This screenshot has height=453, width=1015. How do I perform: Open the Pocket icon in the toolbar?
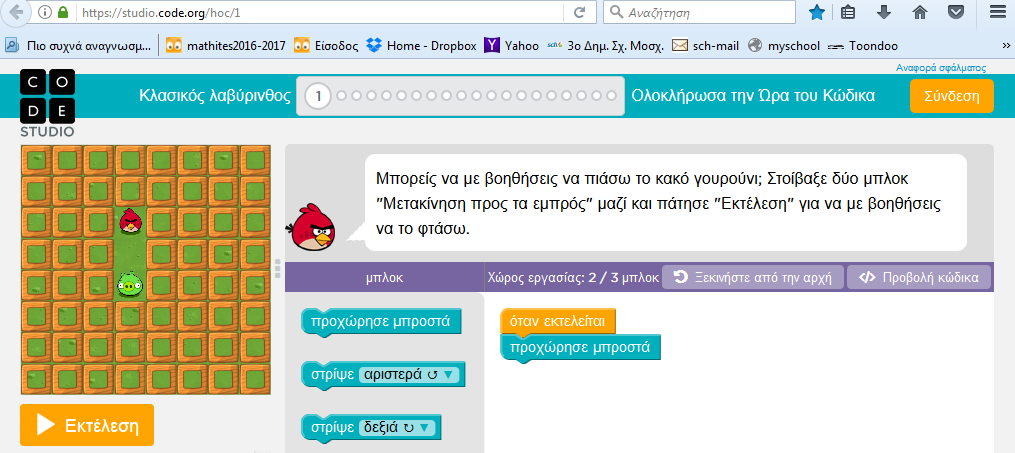956,13
